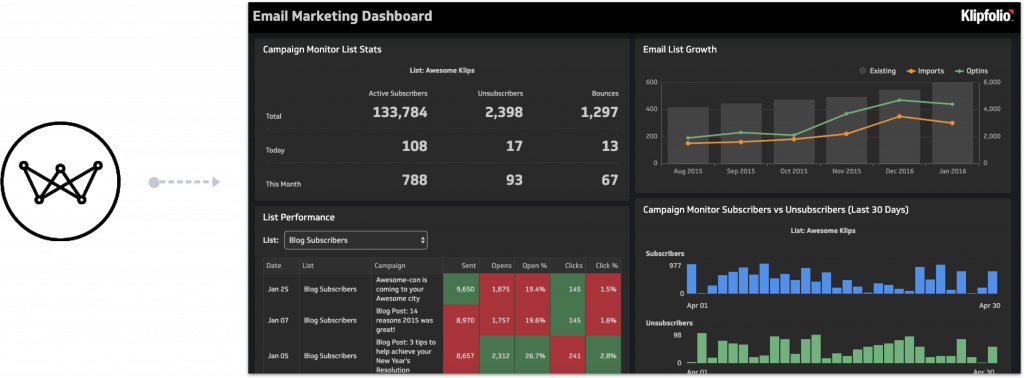
Task: Click the Jan 25 date cell
Action: click(x=281, y=289)
